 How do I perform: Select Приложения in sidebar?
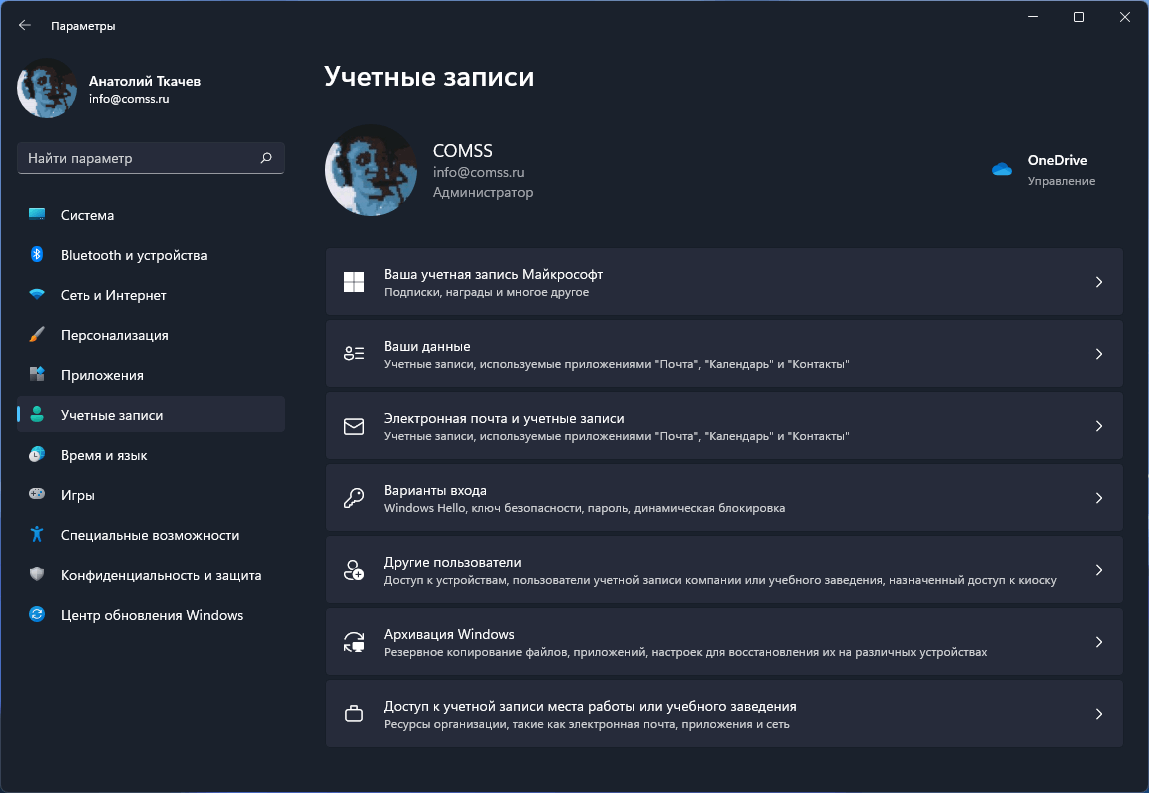(x=151, y=375)
